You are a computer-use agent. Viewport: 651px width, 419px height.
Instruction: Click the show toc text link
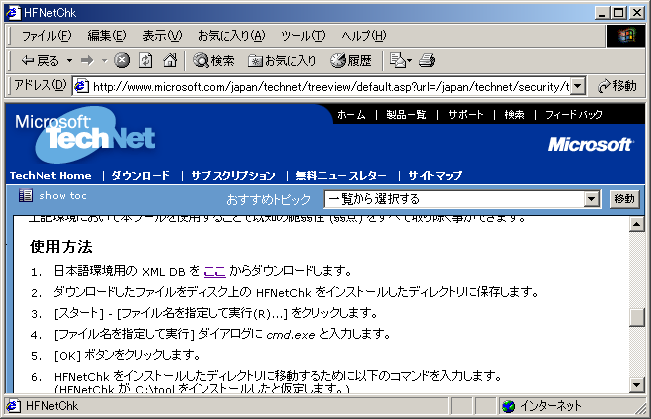(x=63, y=196)
